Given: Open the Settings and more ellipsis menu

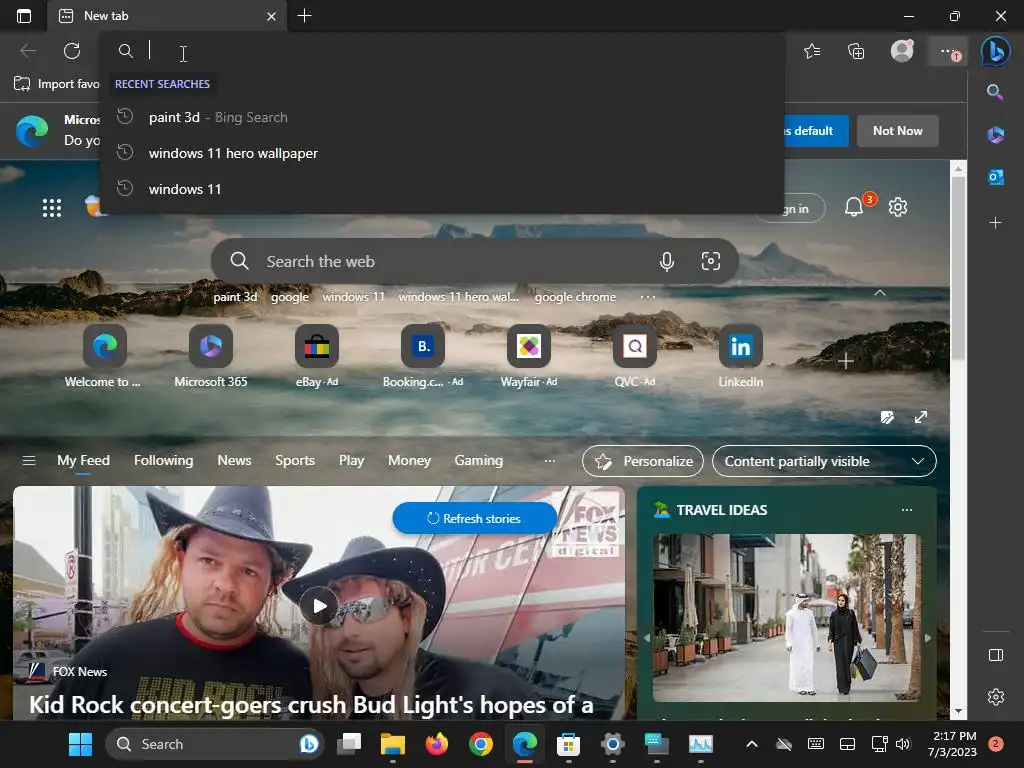Looking at the screenshot, I should click(x=948, y=51).
